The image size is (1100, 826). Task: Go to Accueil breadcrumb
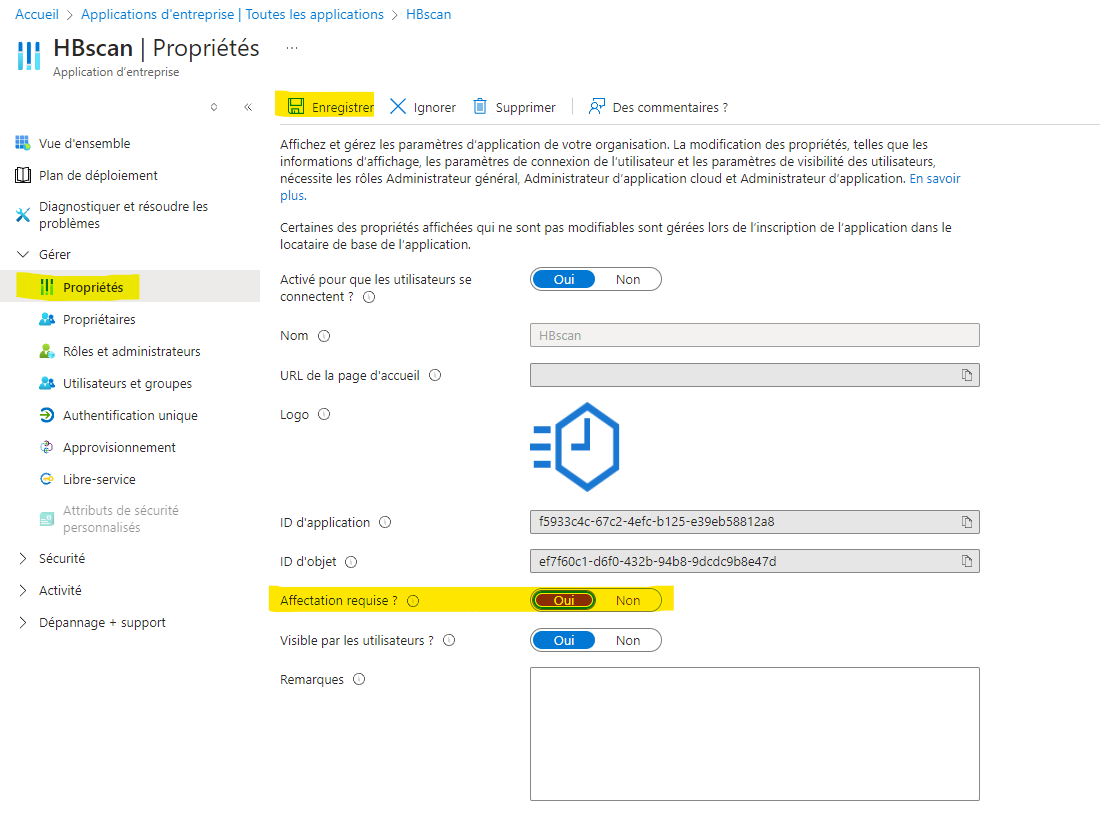pyautogui.click(x=36, y=14)
